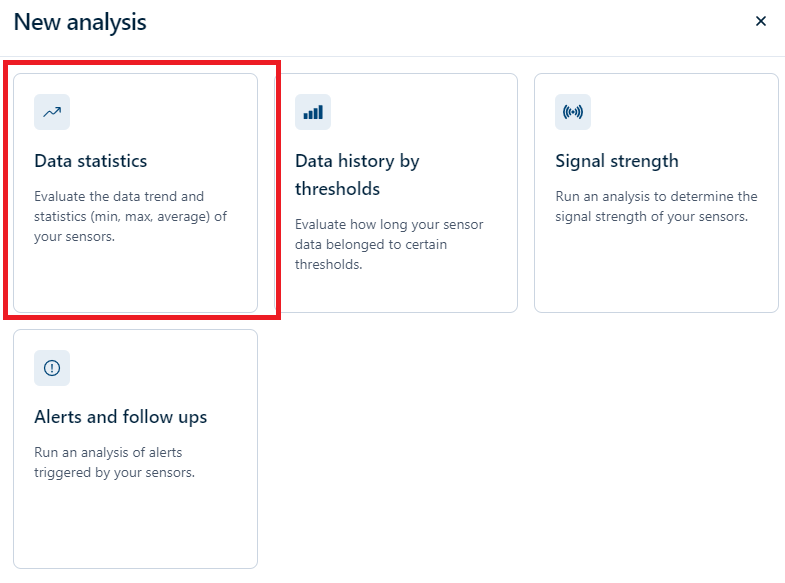Select the Alerts and follow ups title

point(121,417)
